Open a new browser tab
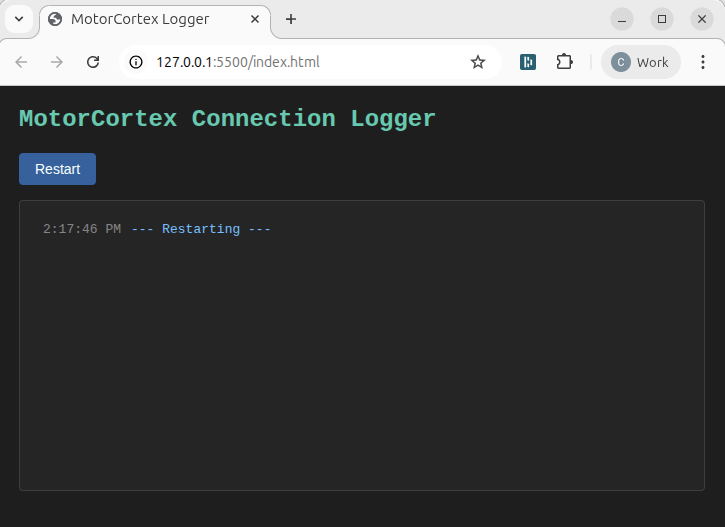The image size is (725, 527). tap(291, 19)
